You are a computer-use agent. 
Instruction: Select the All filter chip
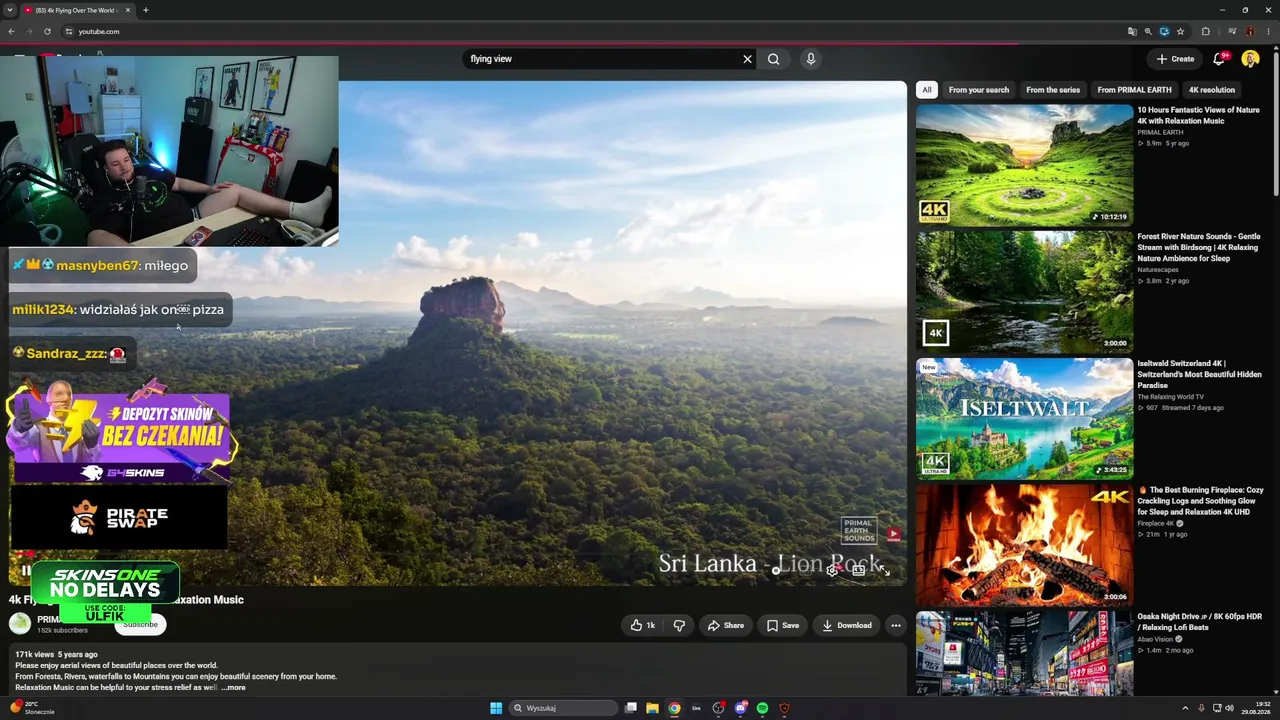tap(927, 90)
